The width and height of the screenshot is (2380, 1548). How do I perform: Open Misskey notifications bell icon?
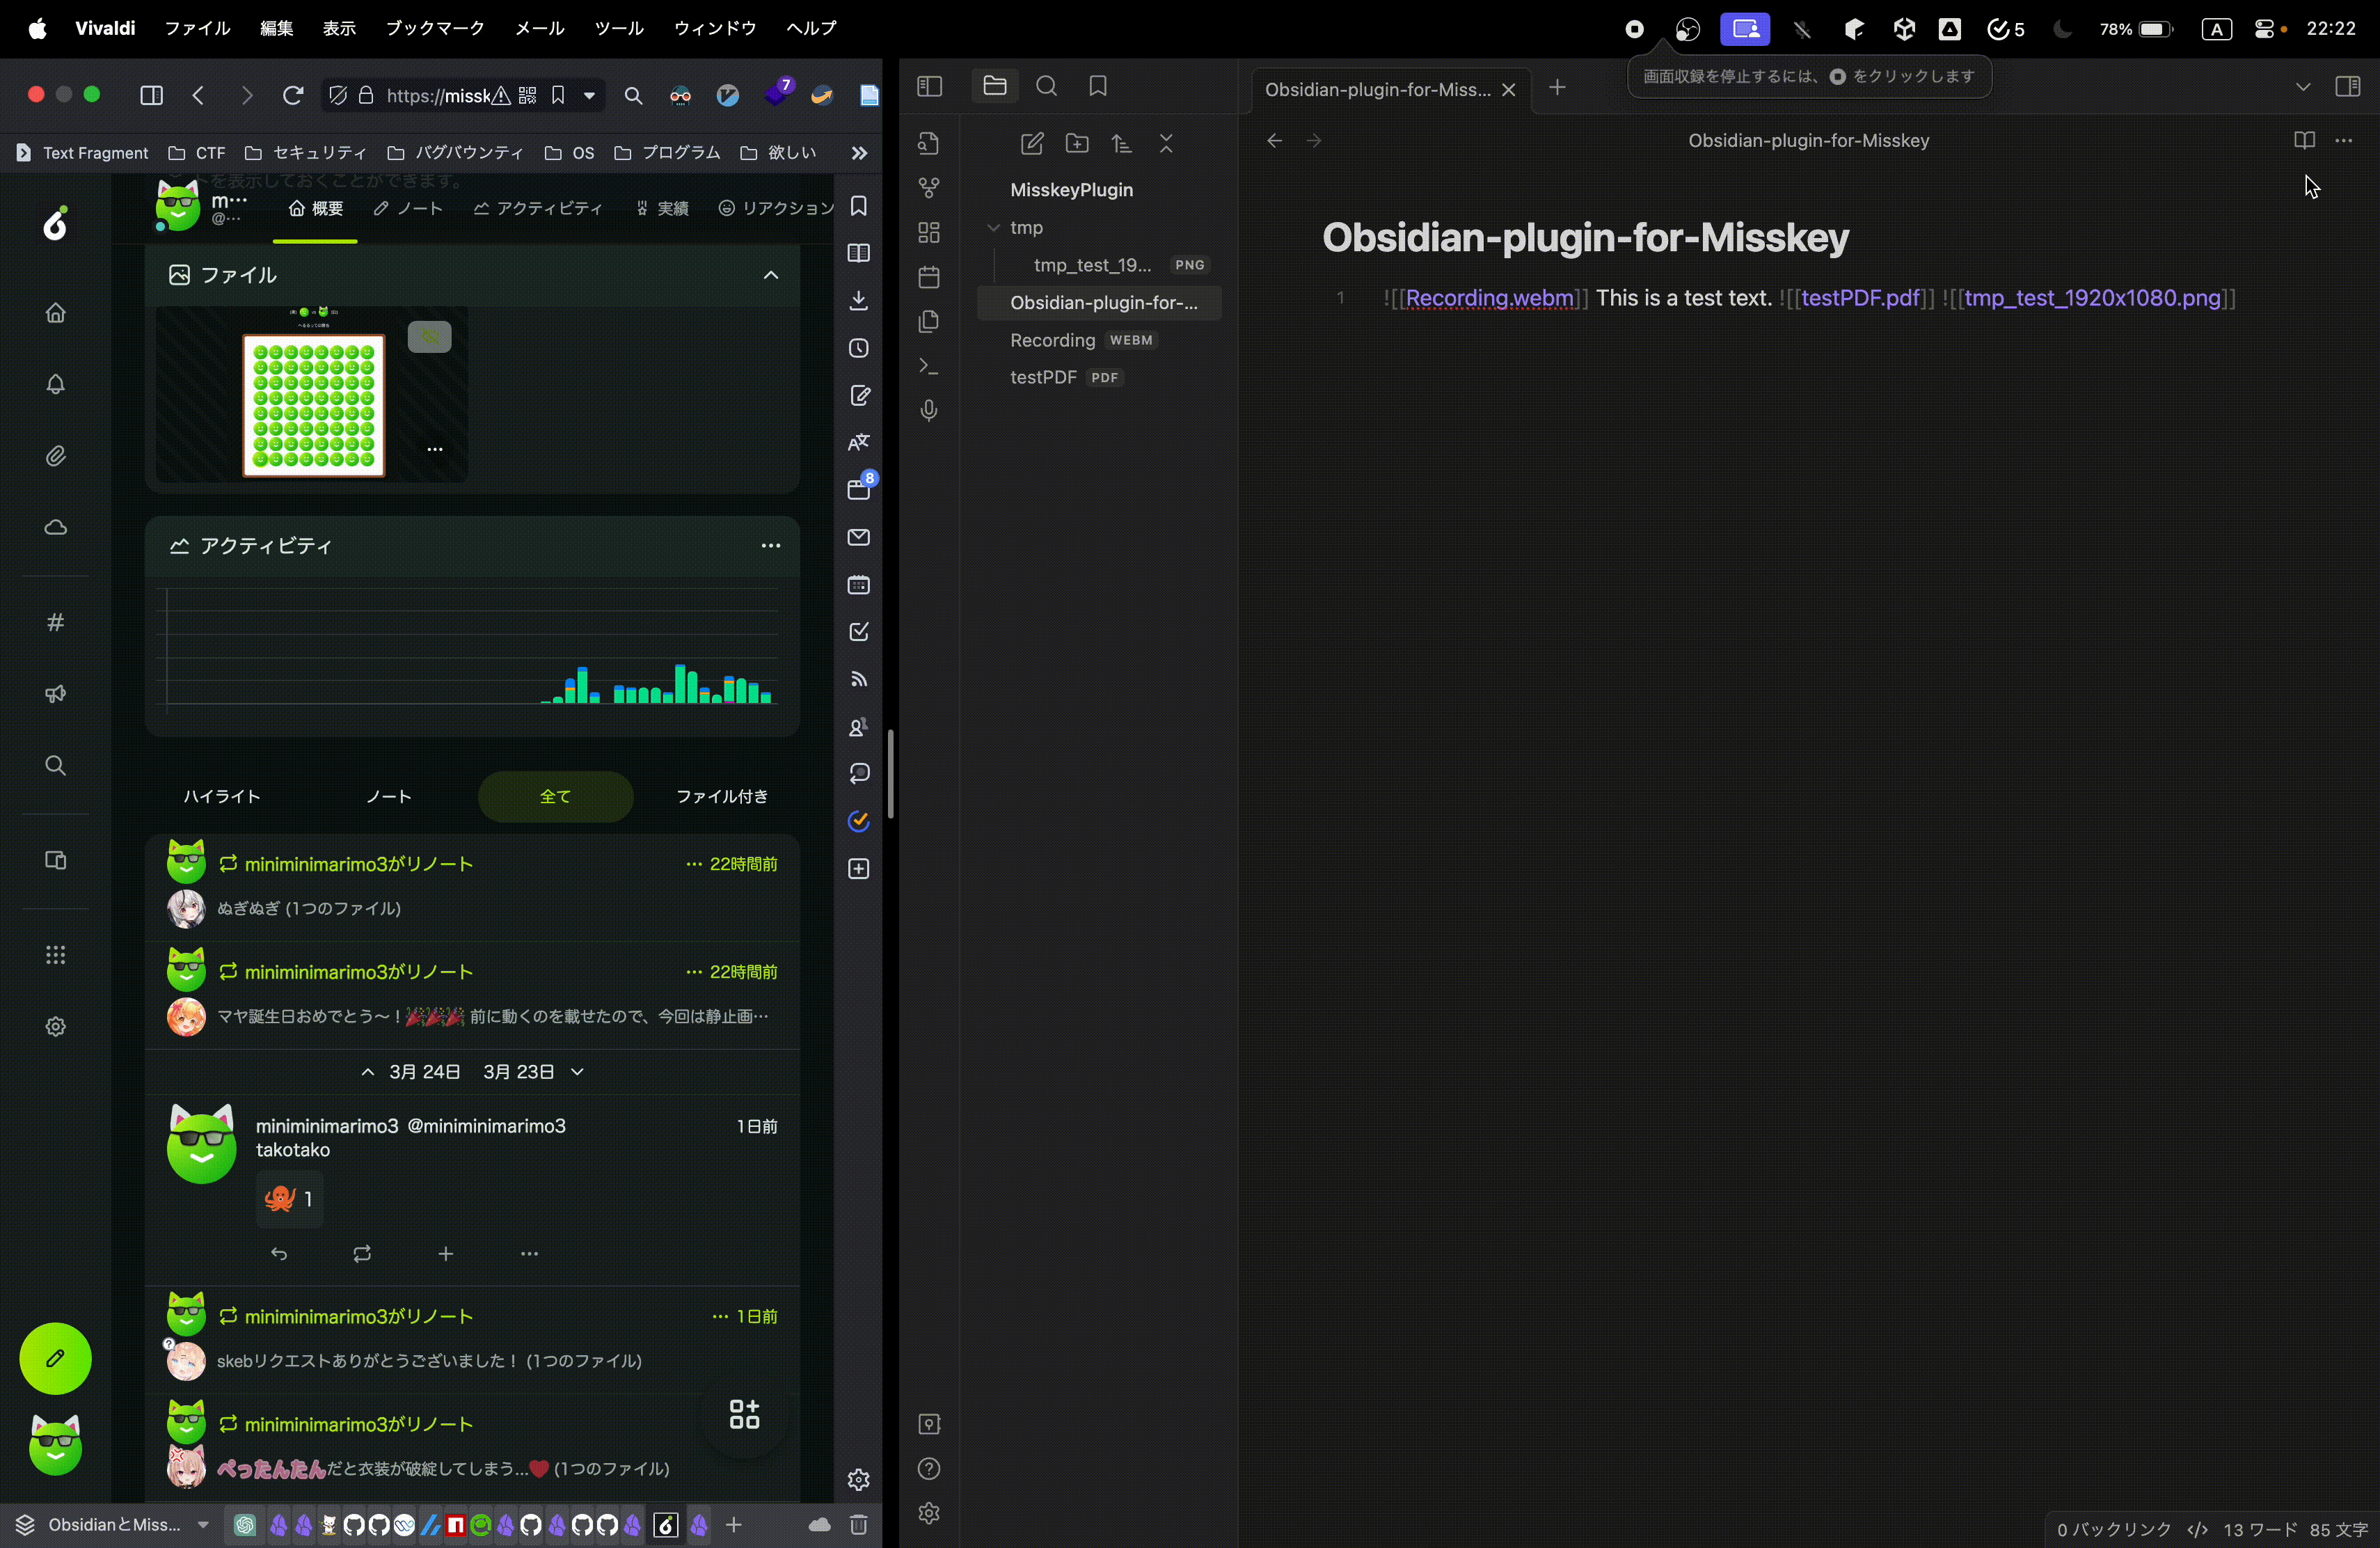click(x=56, y=384)
